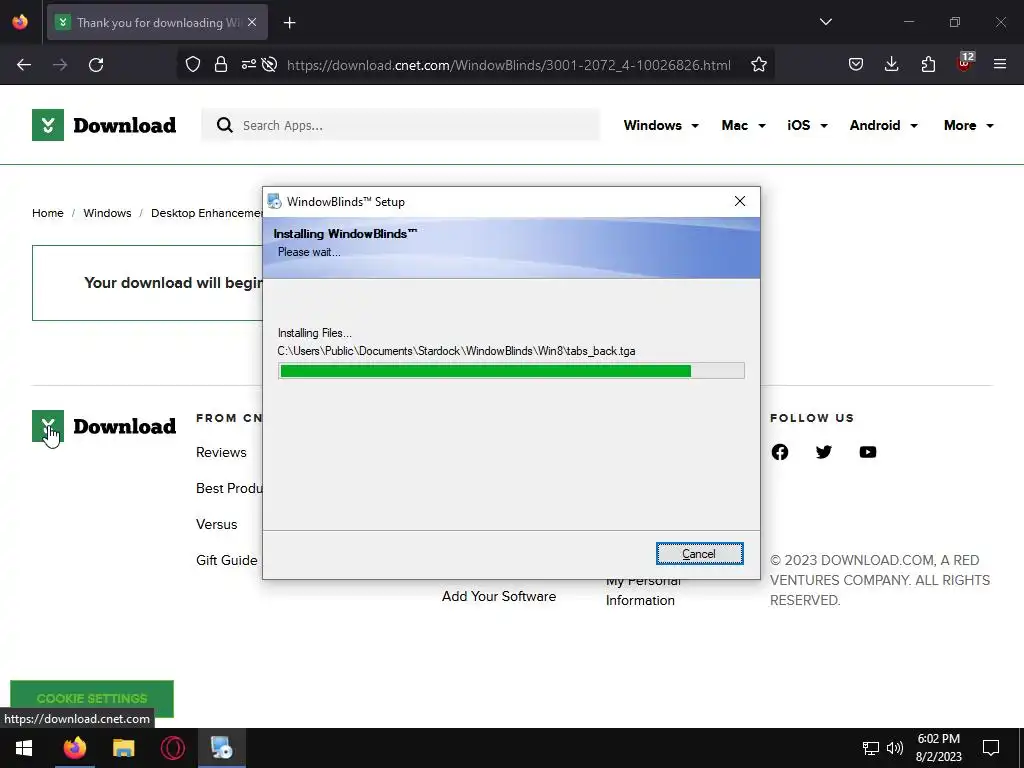Click the shield tracking protection icon
The image size is (1024, 768).
point(193,65)
